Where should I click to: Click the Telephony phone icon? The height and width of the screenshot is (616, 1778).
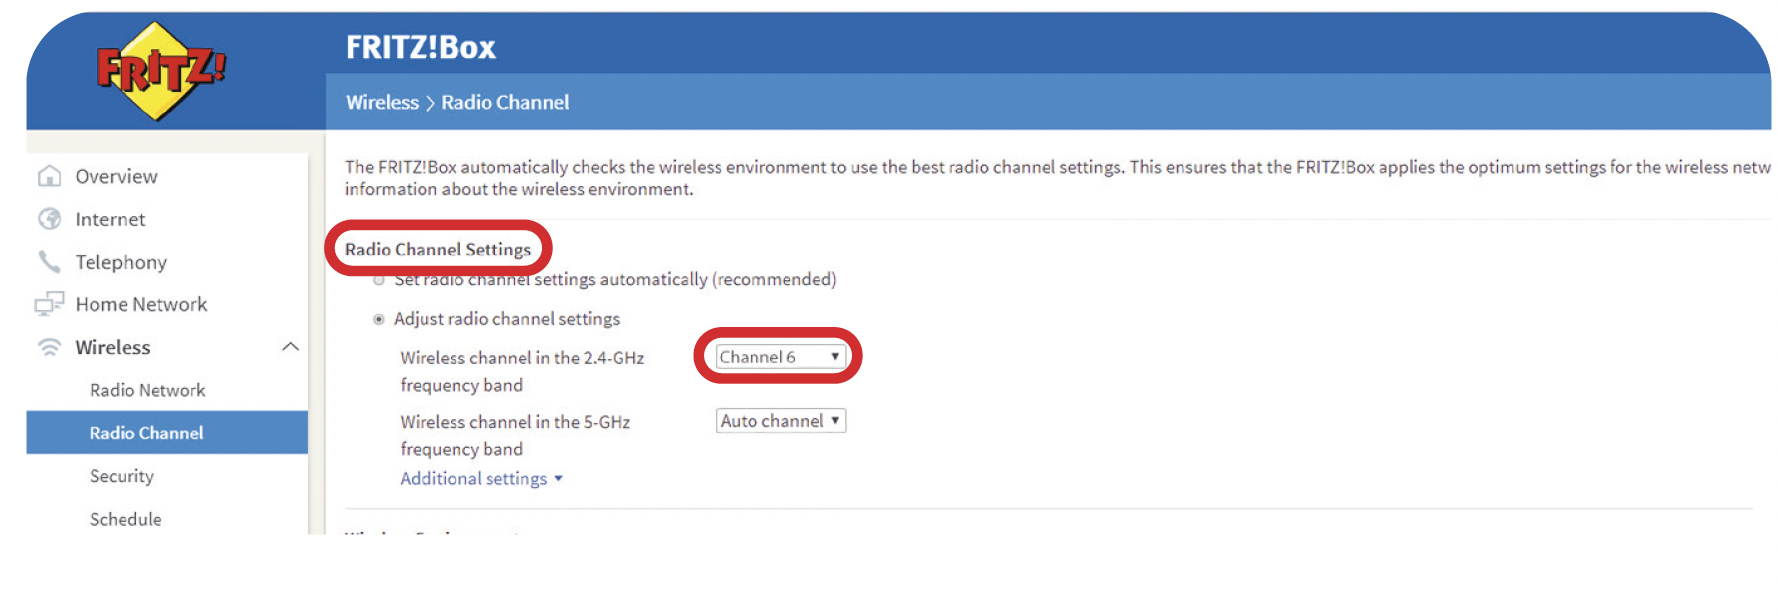(x=49, y=262)
